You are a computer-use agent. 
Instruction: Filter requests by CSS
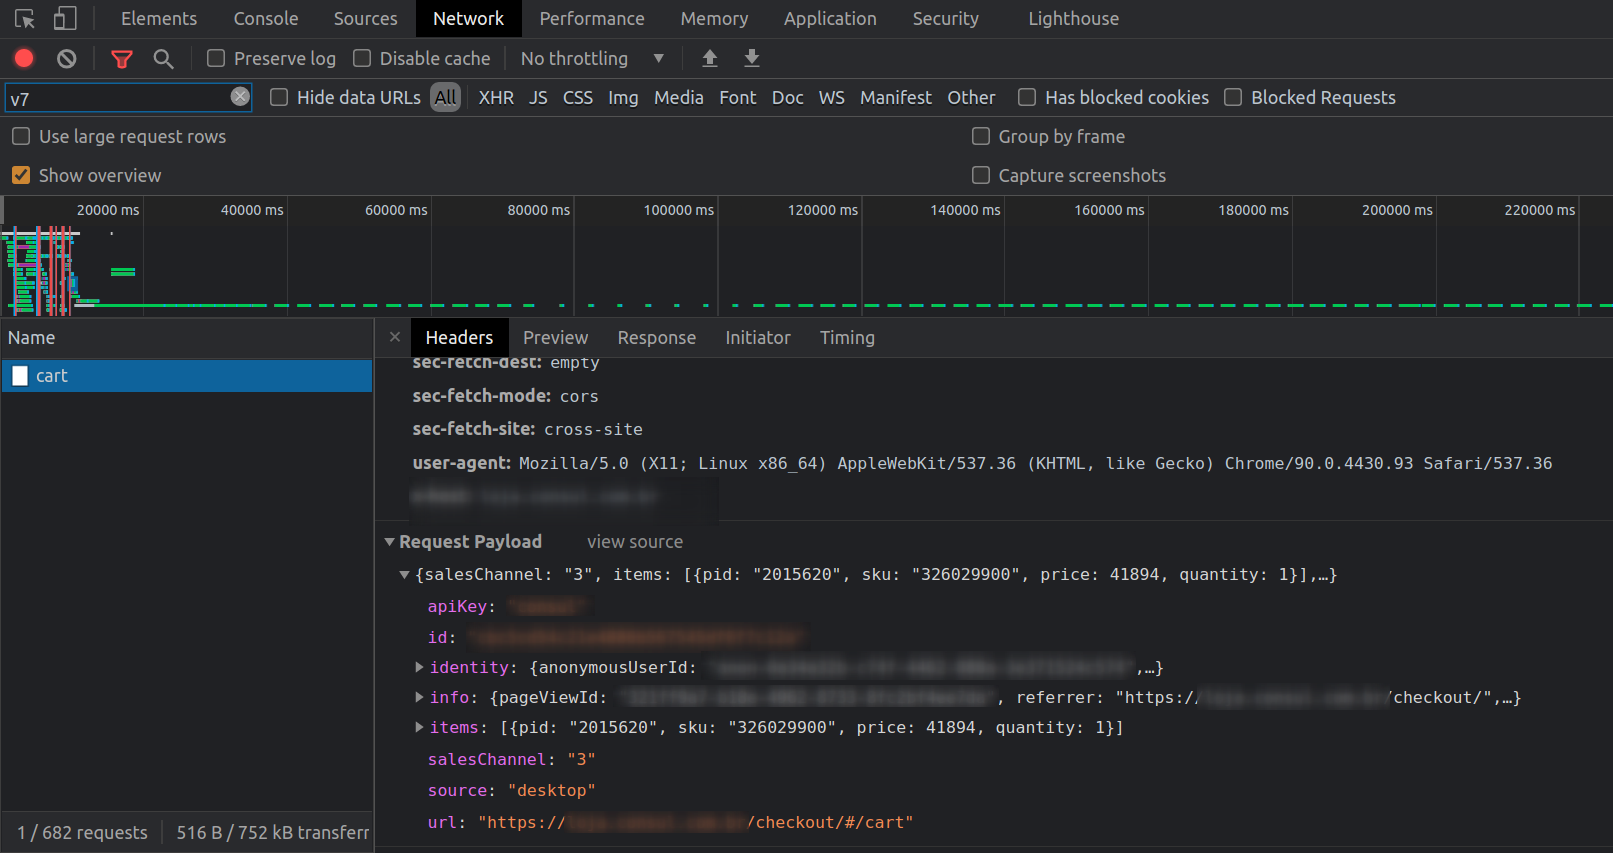click(x=578, y=97)
